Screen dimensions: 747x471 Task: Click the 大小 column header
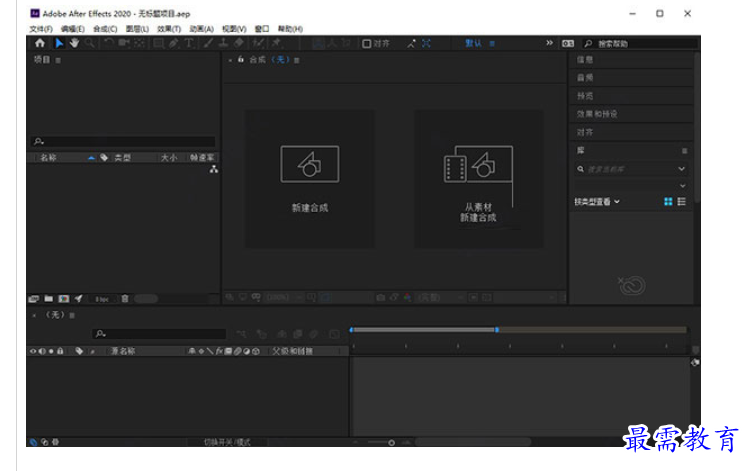[169, 158]
